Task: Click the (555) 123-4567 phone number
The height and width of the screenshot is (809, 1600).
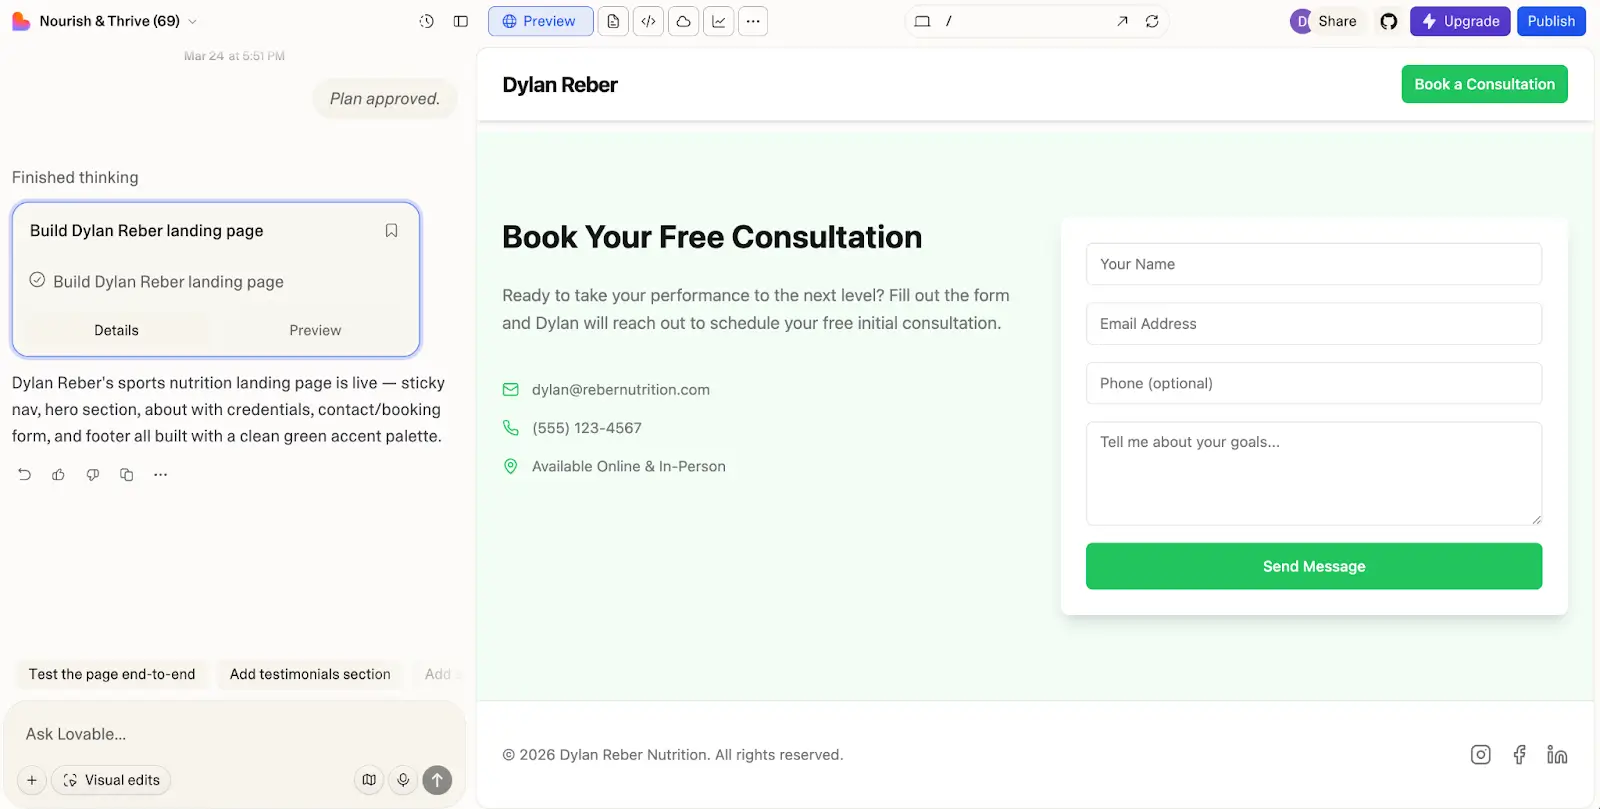Action: (x=587, y=428)
